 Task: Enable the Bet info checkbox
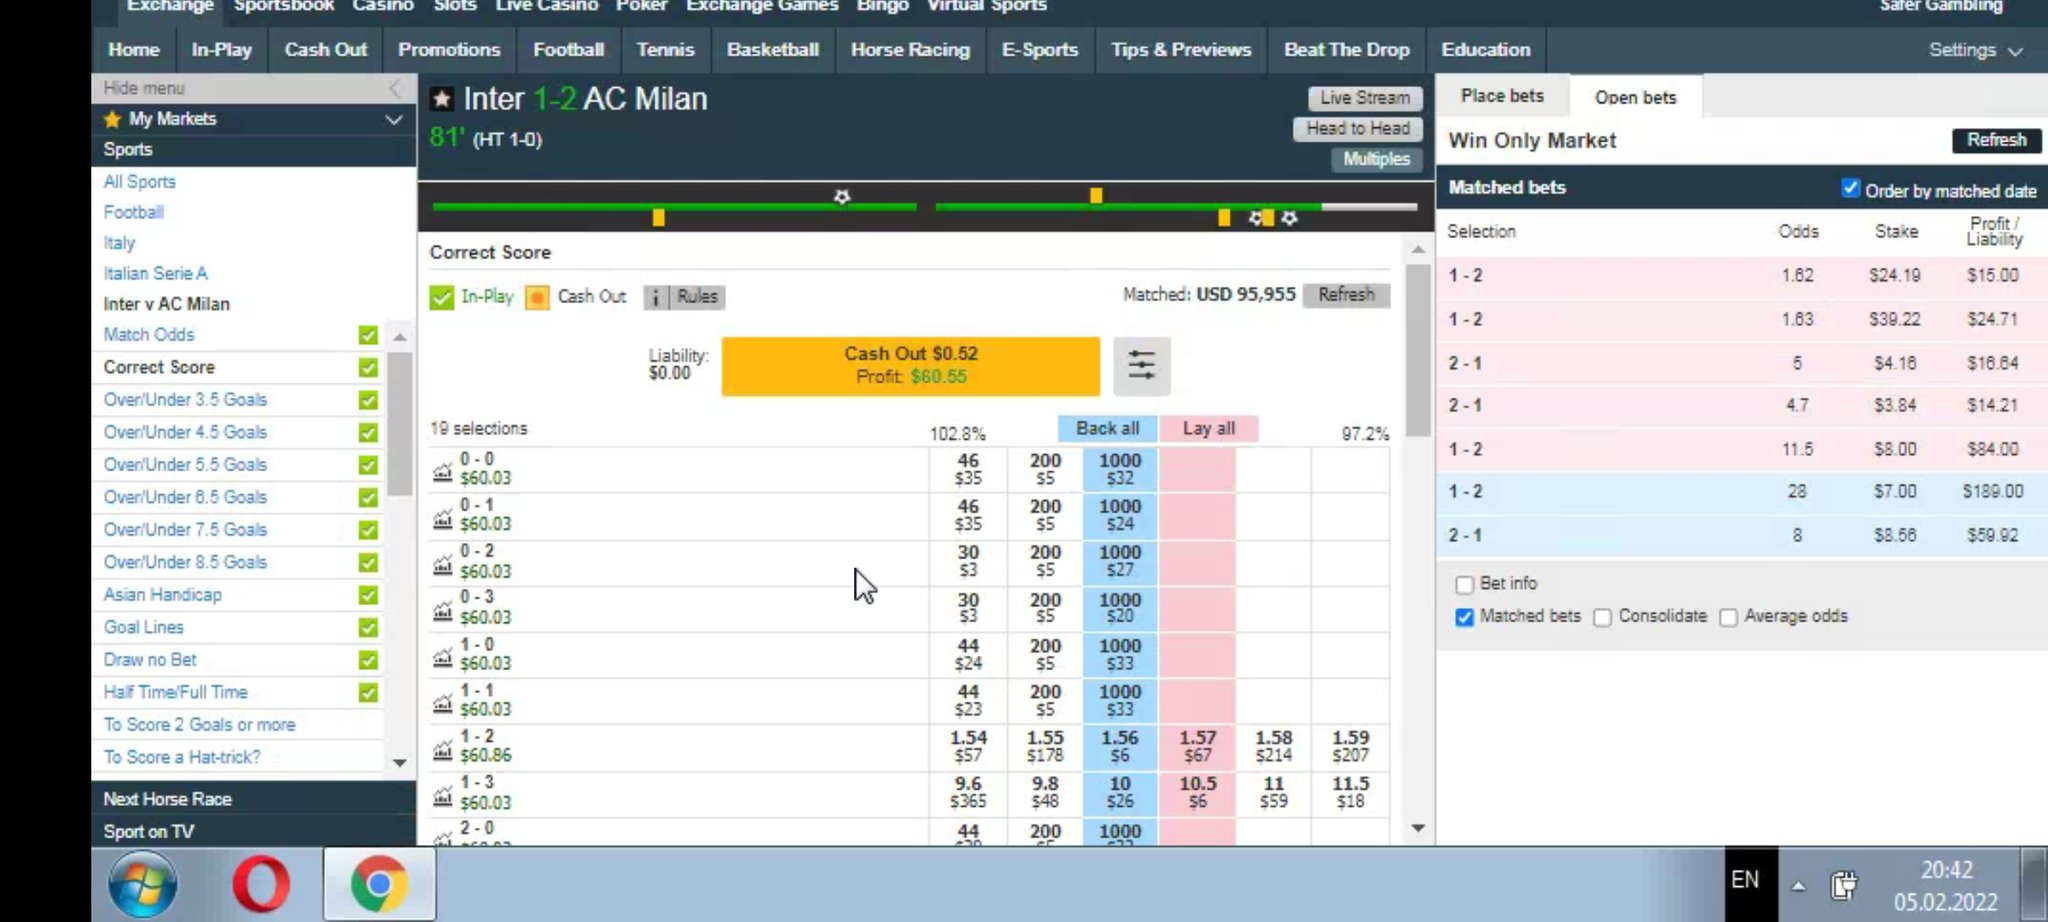pyautogui.click(x=1464, y=584)
